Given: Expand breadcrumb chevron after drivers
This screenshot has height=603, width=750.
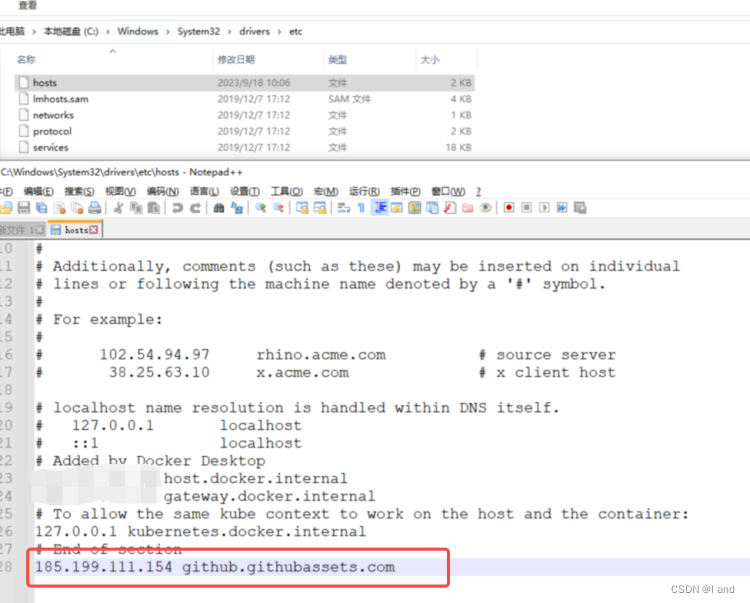Looking at the screenshot, I should coord(279,32).
